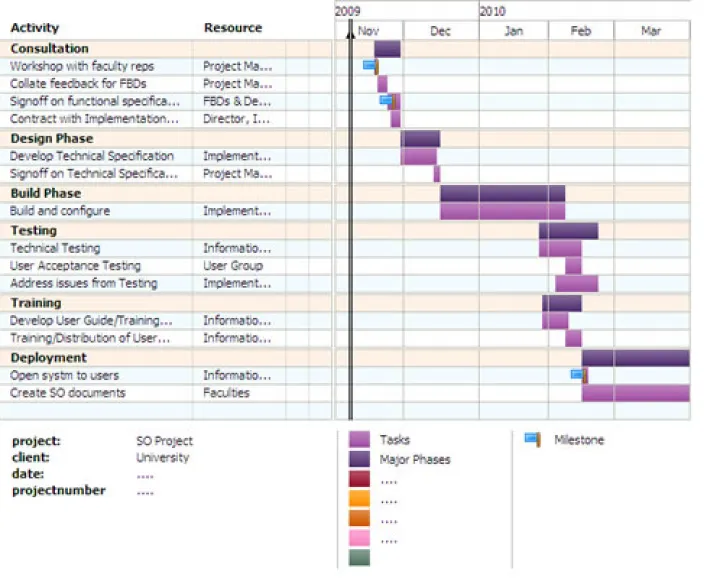This screenshot has height=581, width=720.
Task: Click the Signoff on functional specification milestone marker
Action: [x=387, y=101]
